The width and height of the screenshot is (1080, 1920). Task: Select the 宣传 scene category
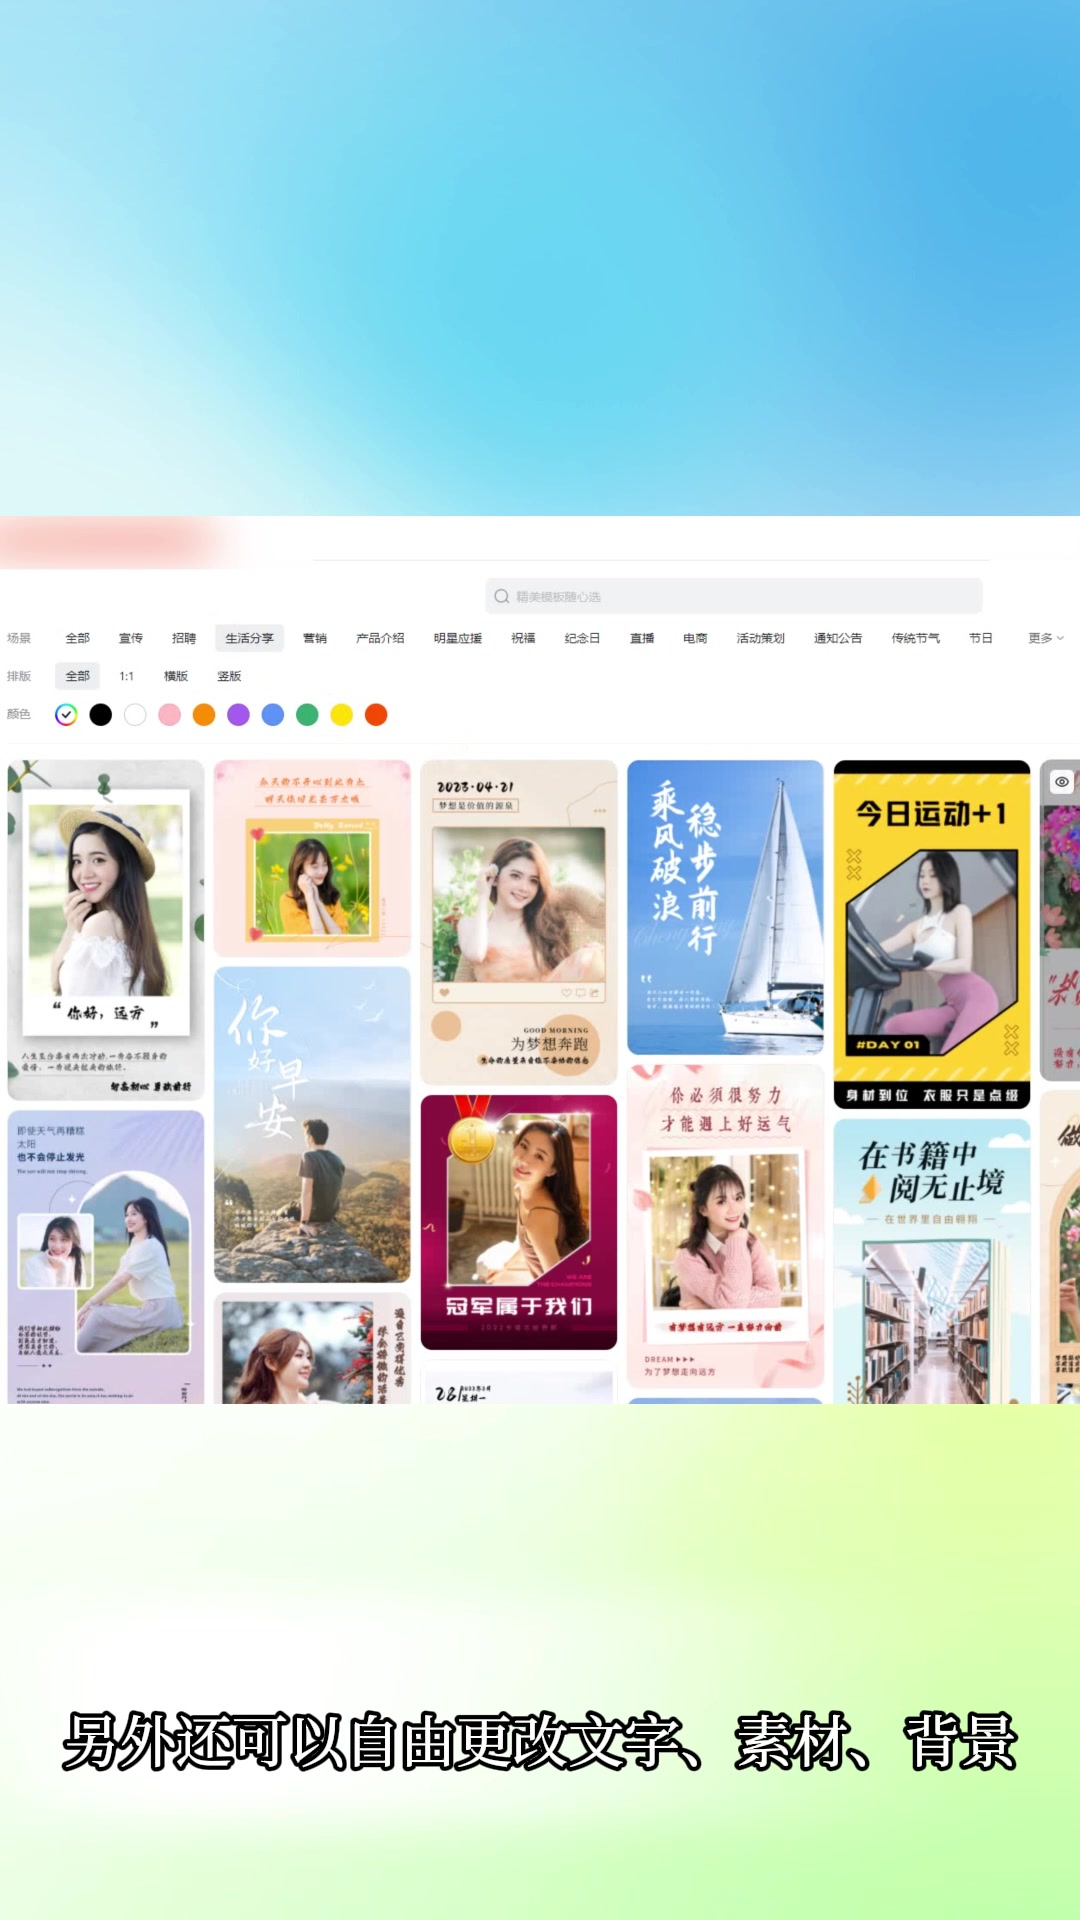click(131, 638)
